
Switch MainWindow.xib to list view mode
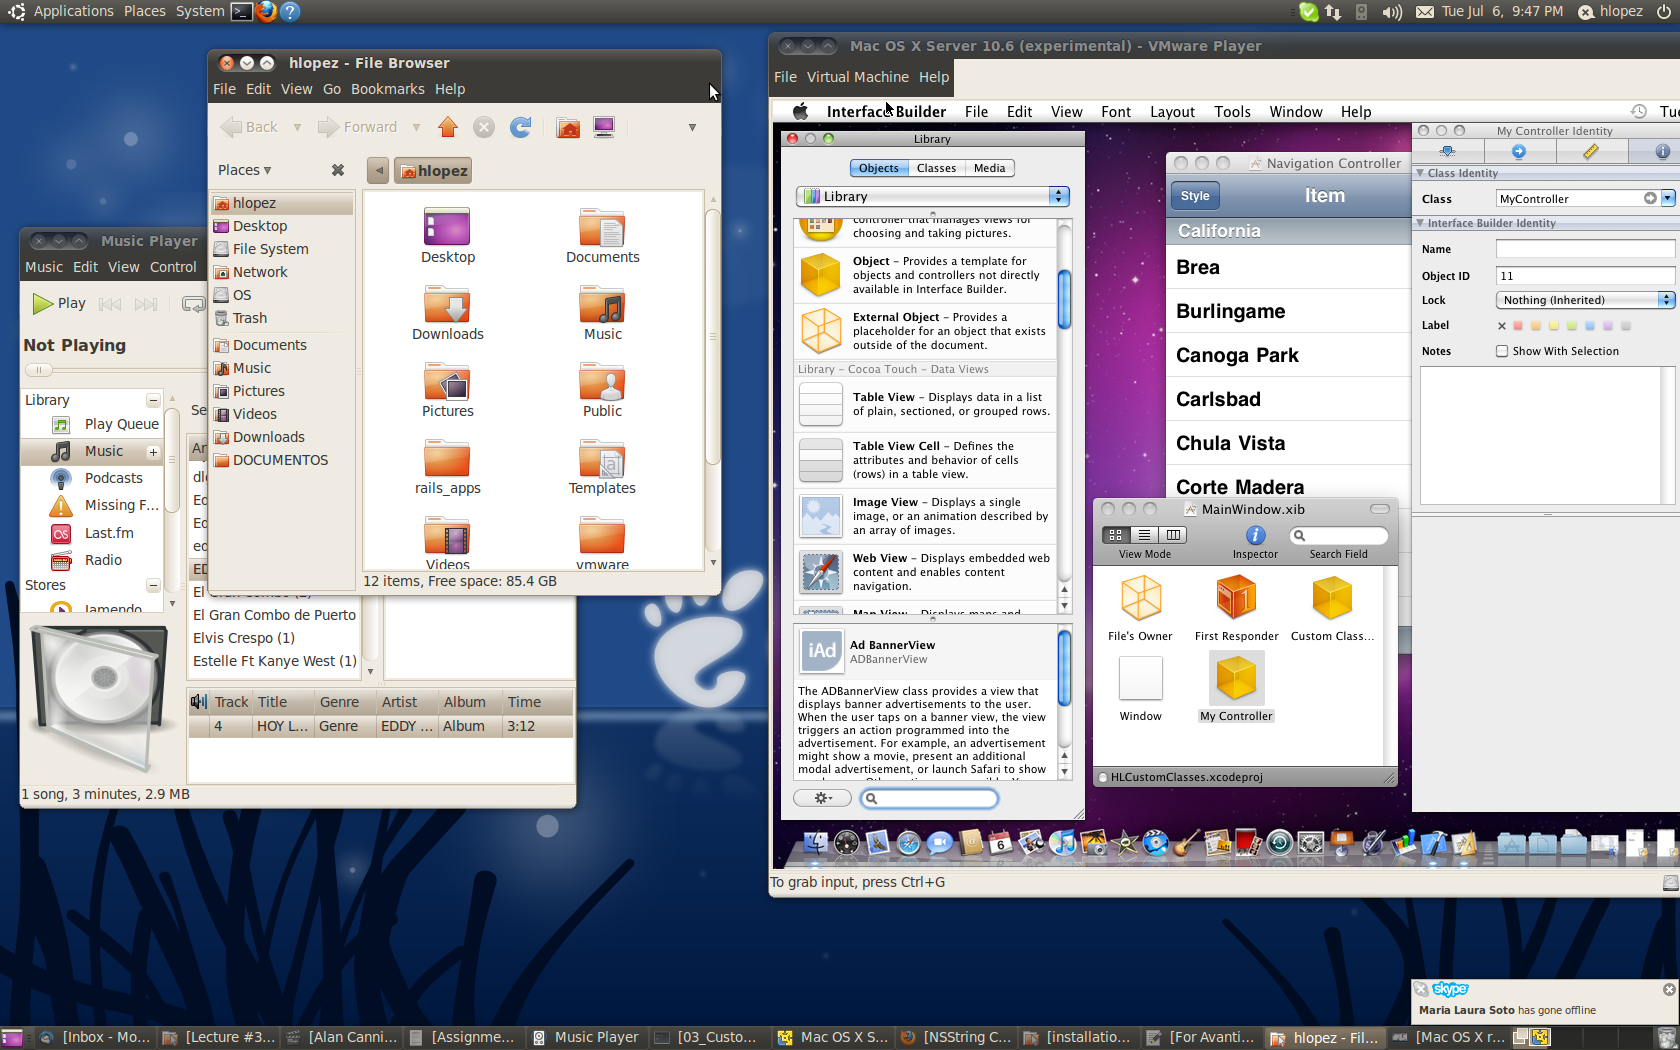coord(1144,535)
